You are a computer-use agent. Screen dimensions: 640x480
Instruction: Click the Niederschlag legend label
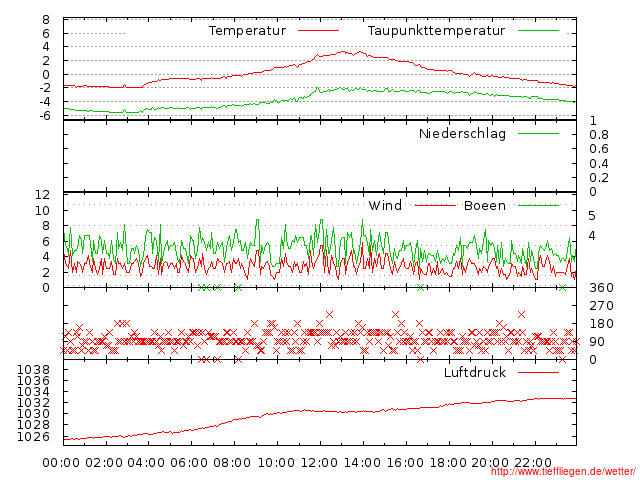click(462, 133)
